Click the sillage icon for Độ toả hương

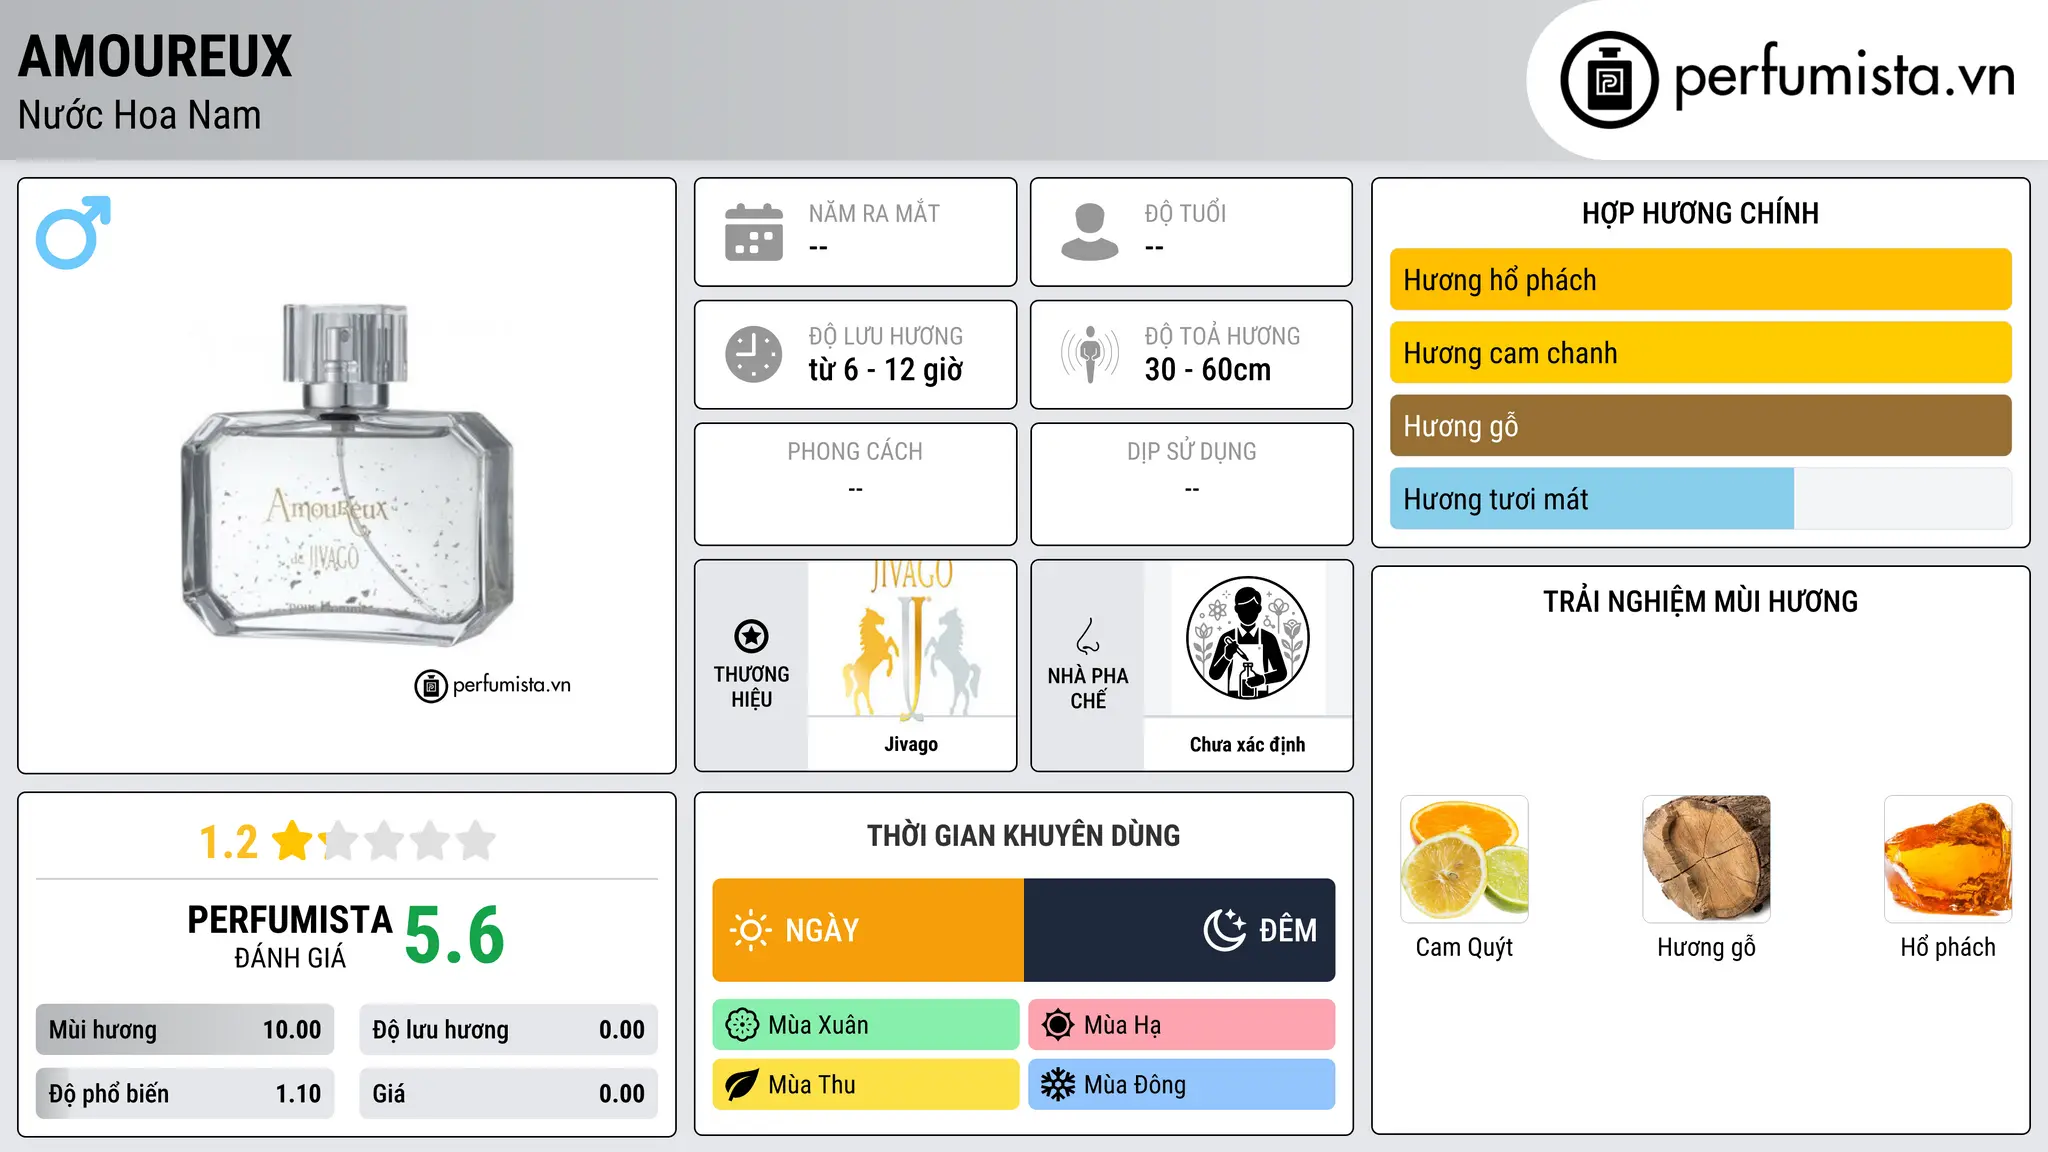point(1090,354)
